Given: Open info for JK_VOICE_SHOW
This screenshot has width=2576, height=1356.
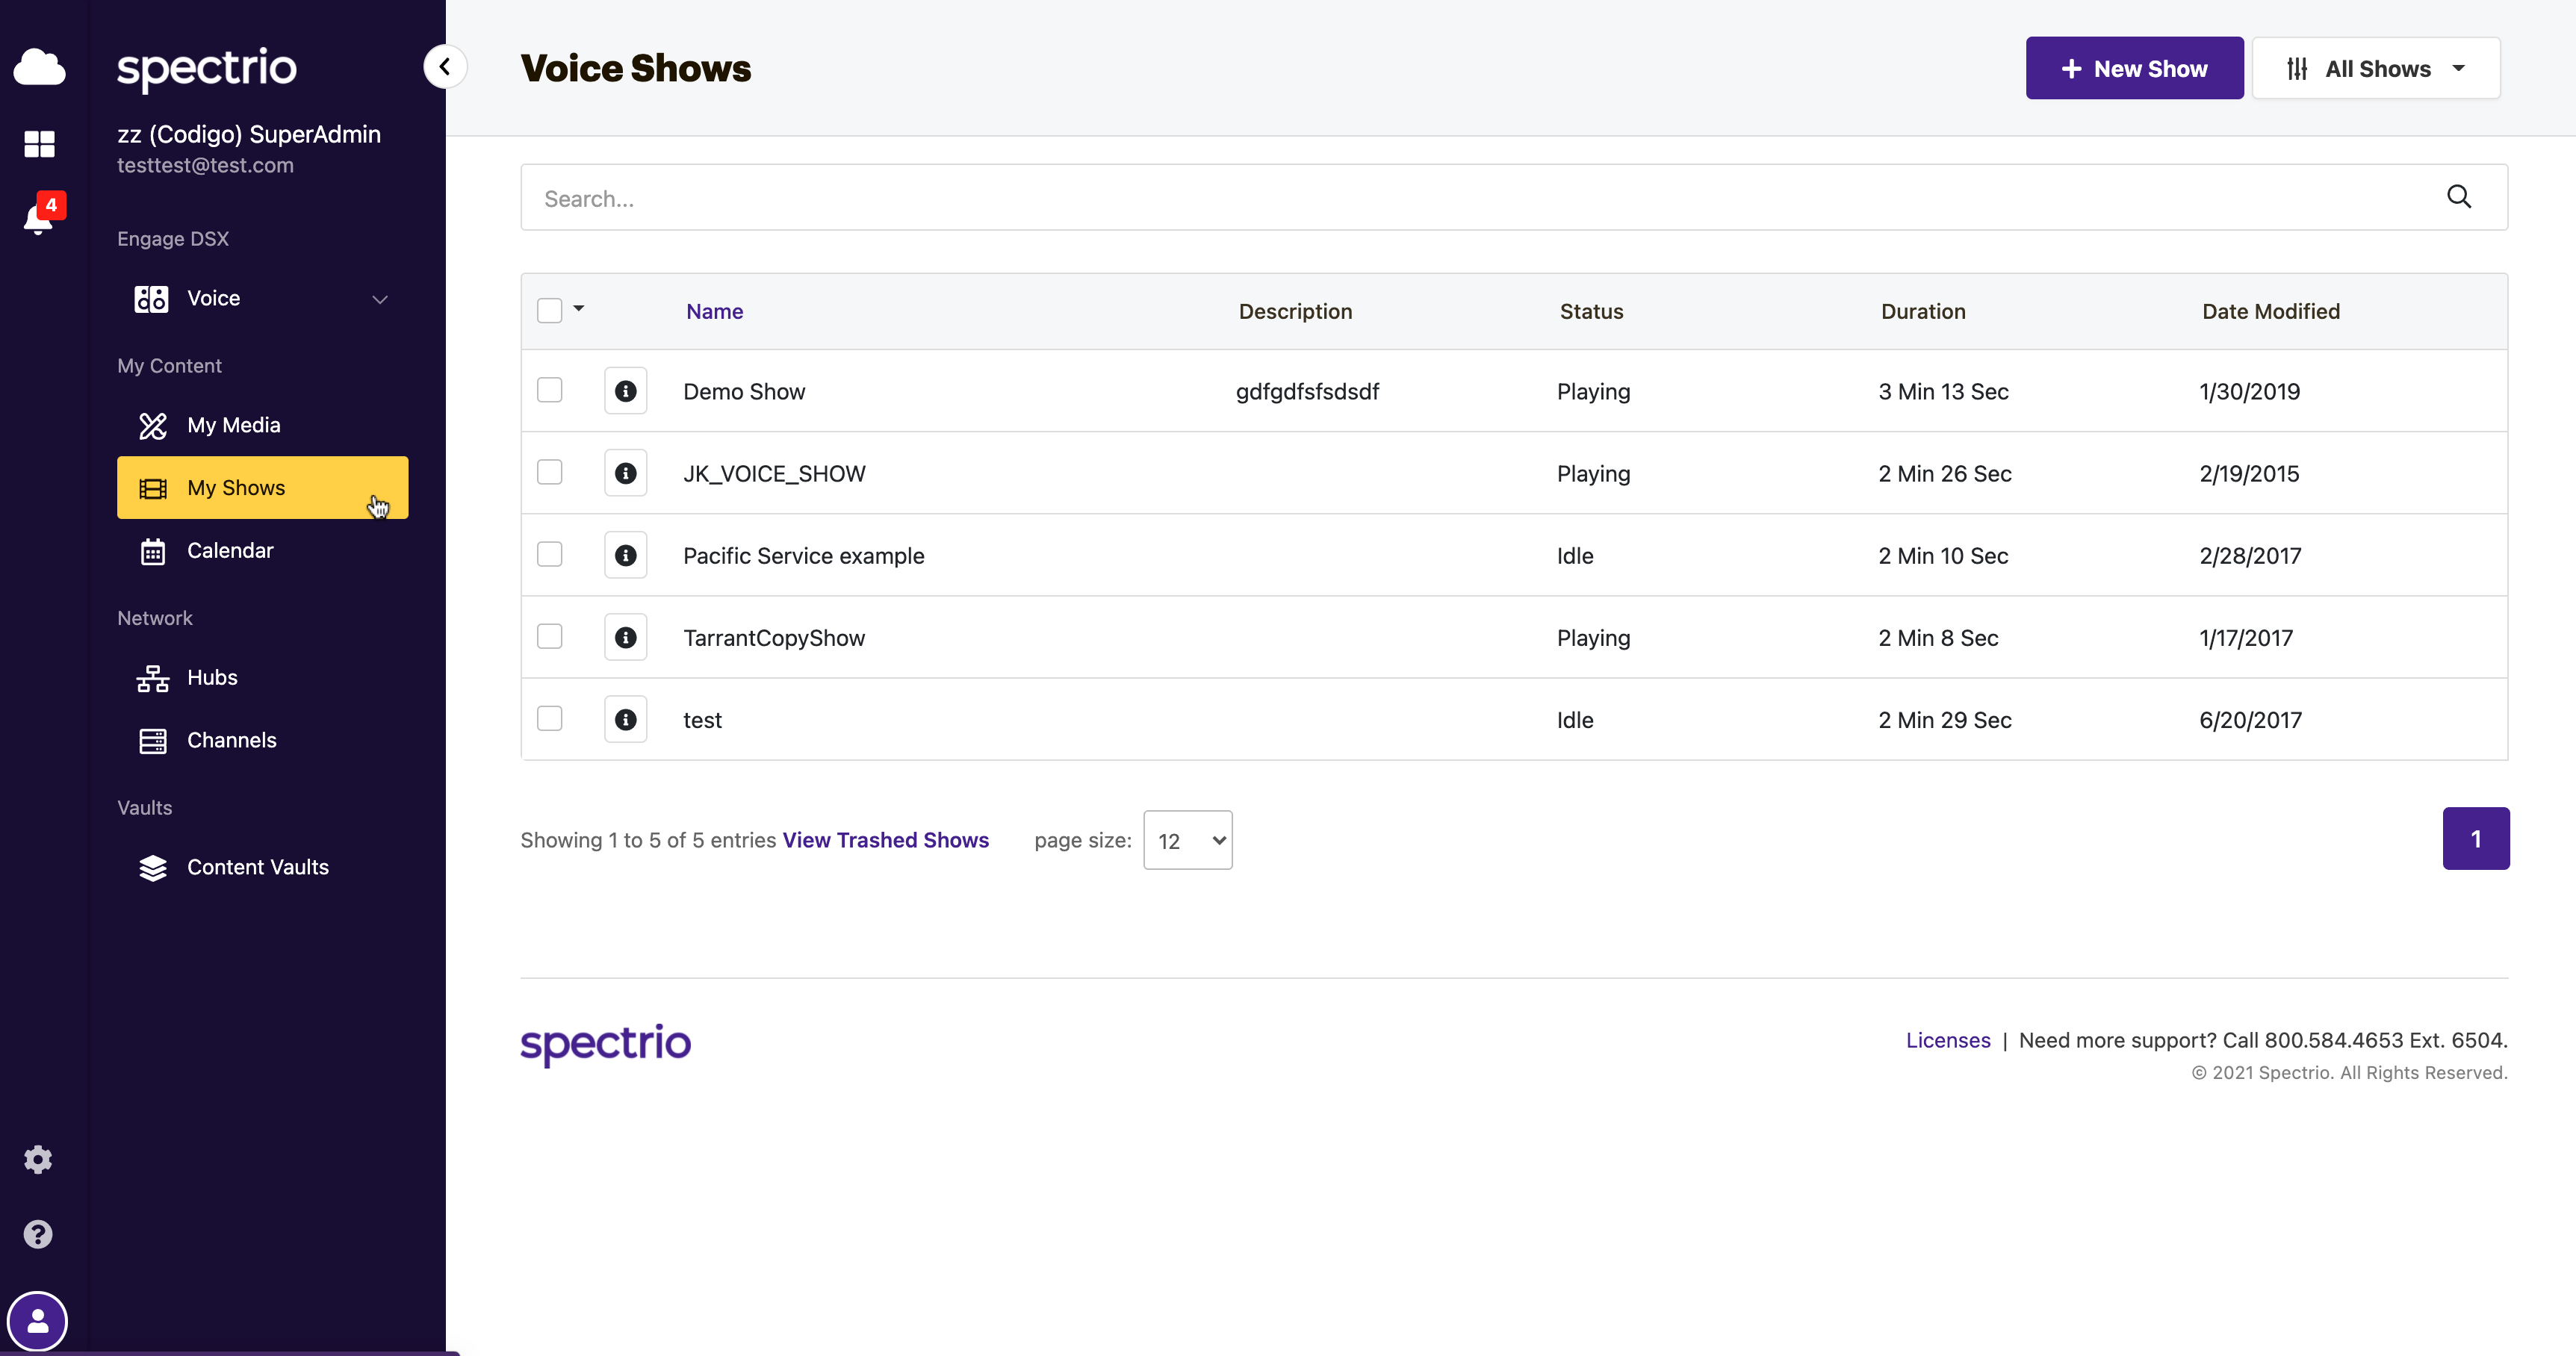Looking at the screenshot, I should coord(626,473).
